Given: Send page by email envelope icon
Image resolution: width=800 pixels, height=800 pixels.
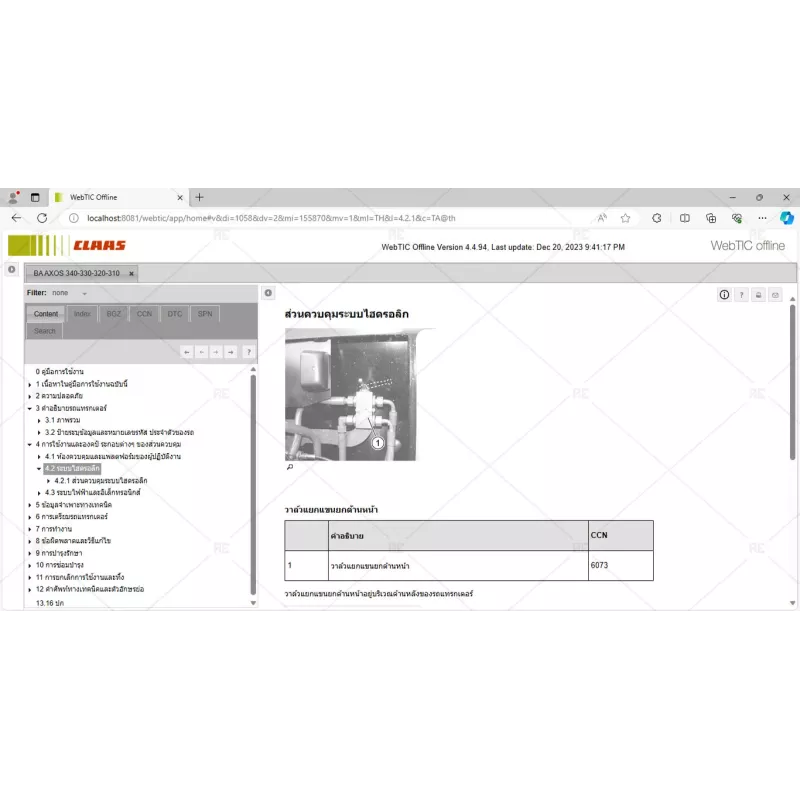Looking at the screenshot, I should pos(775,295).
